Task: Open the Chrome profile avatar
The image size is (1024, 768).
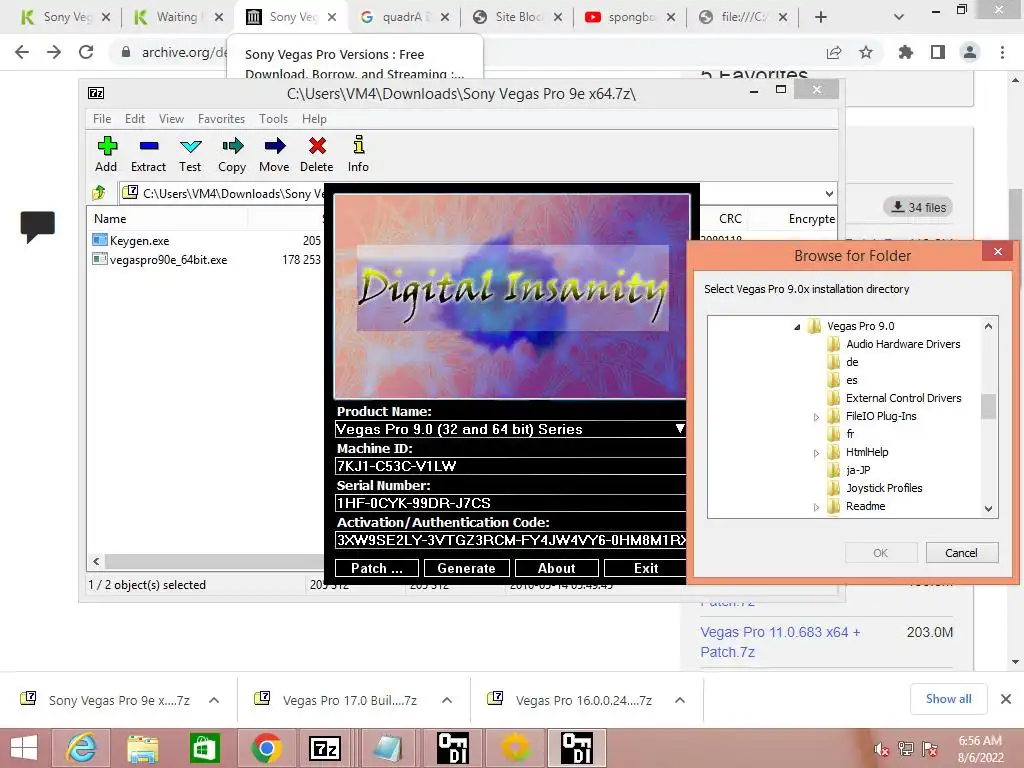Action: point(970,52)
